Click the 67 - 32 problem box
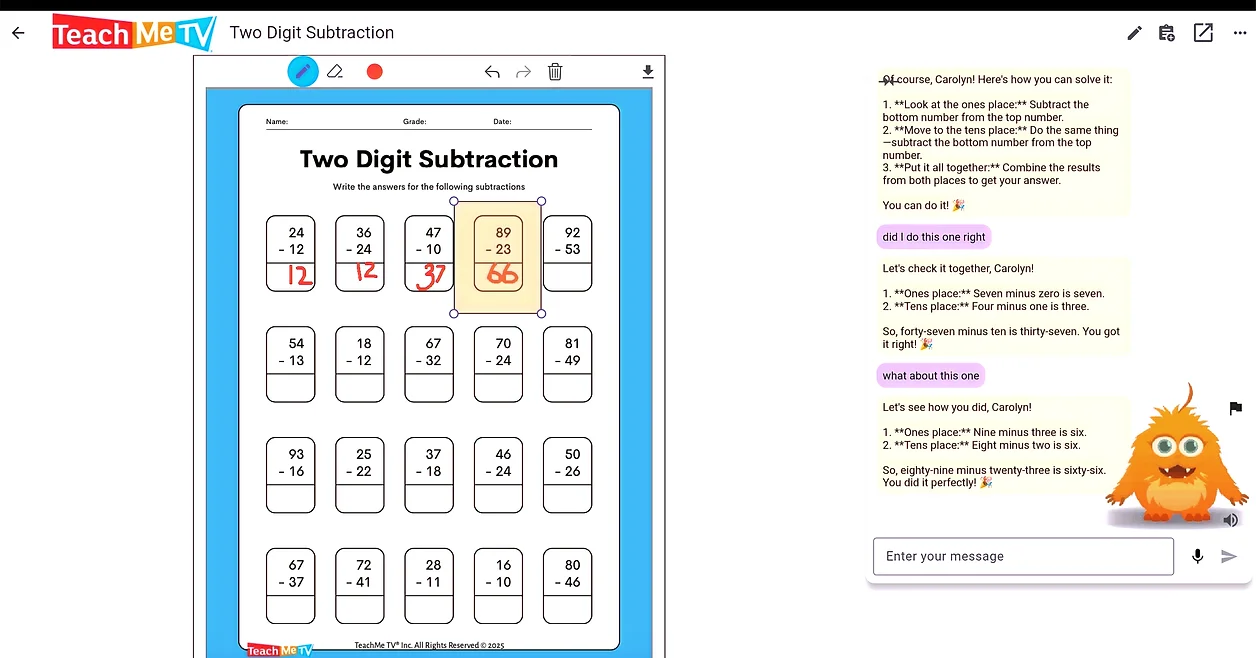1256x658 pixels. click(x=428, y=364)
